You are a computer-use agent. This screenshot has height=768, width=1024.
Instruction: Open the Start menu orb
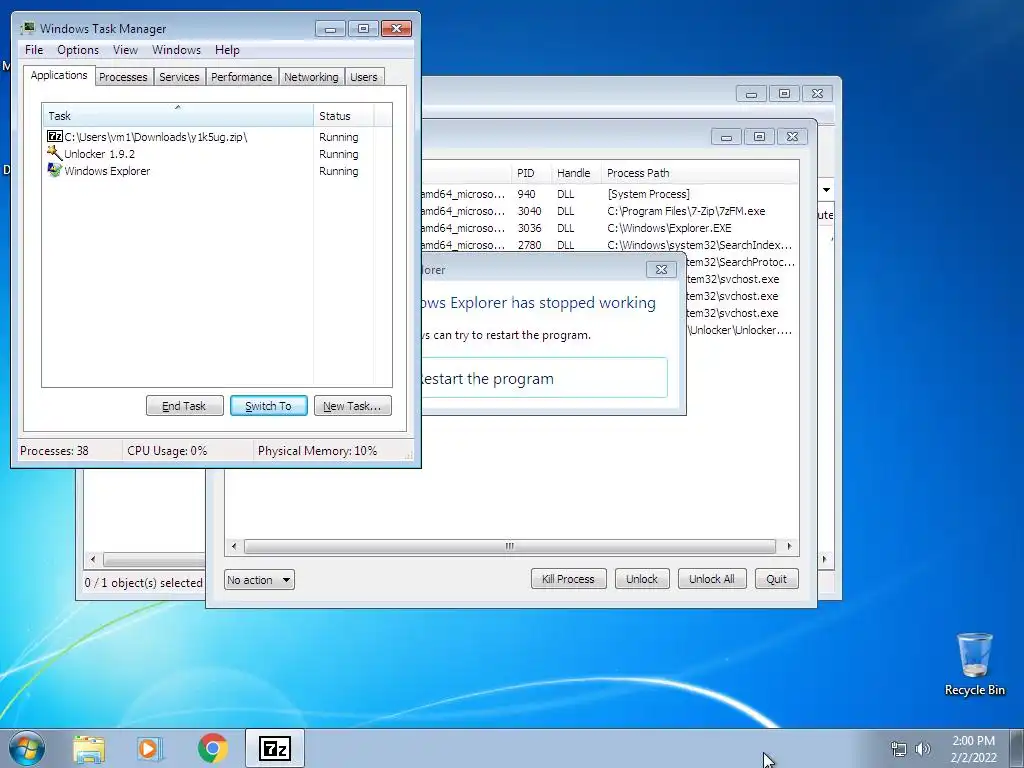[26, 748]
